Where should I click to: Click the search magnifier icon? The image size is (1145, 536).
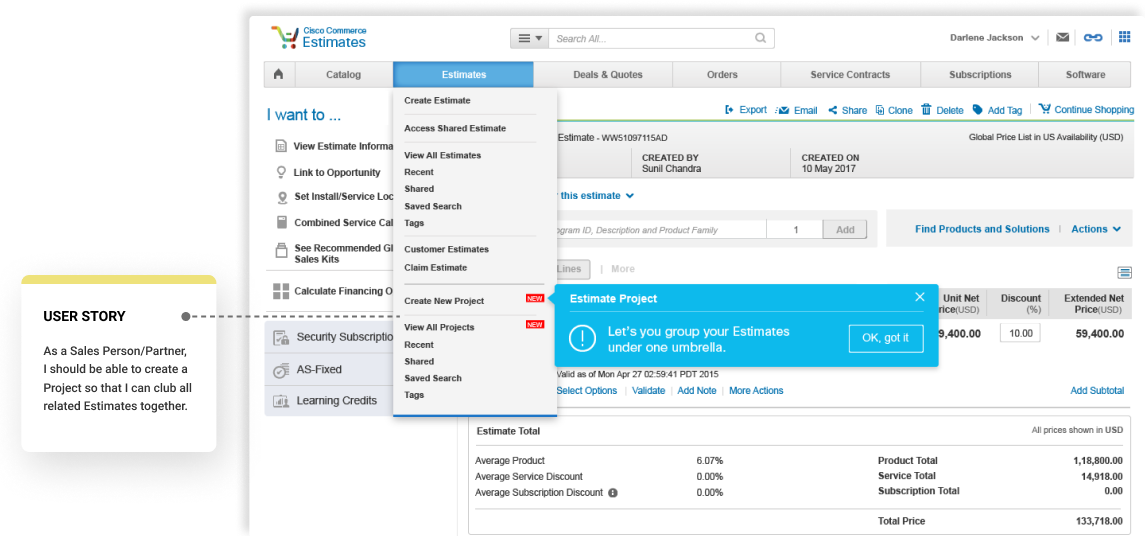tap(760, 39)
